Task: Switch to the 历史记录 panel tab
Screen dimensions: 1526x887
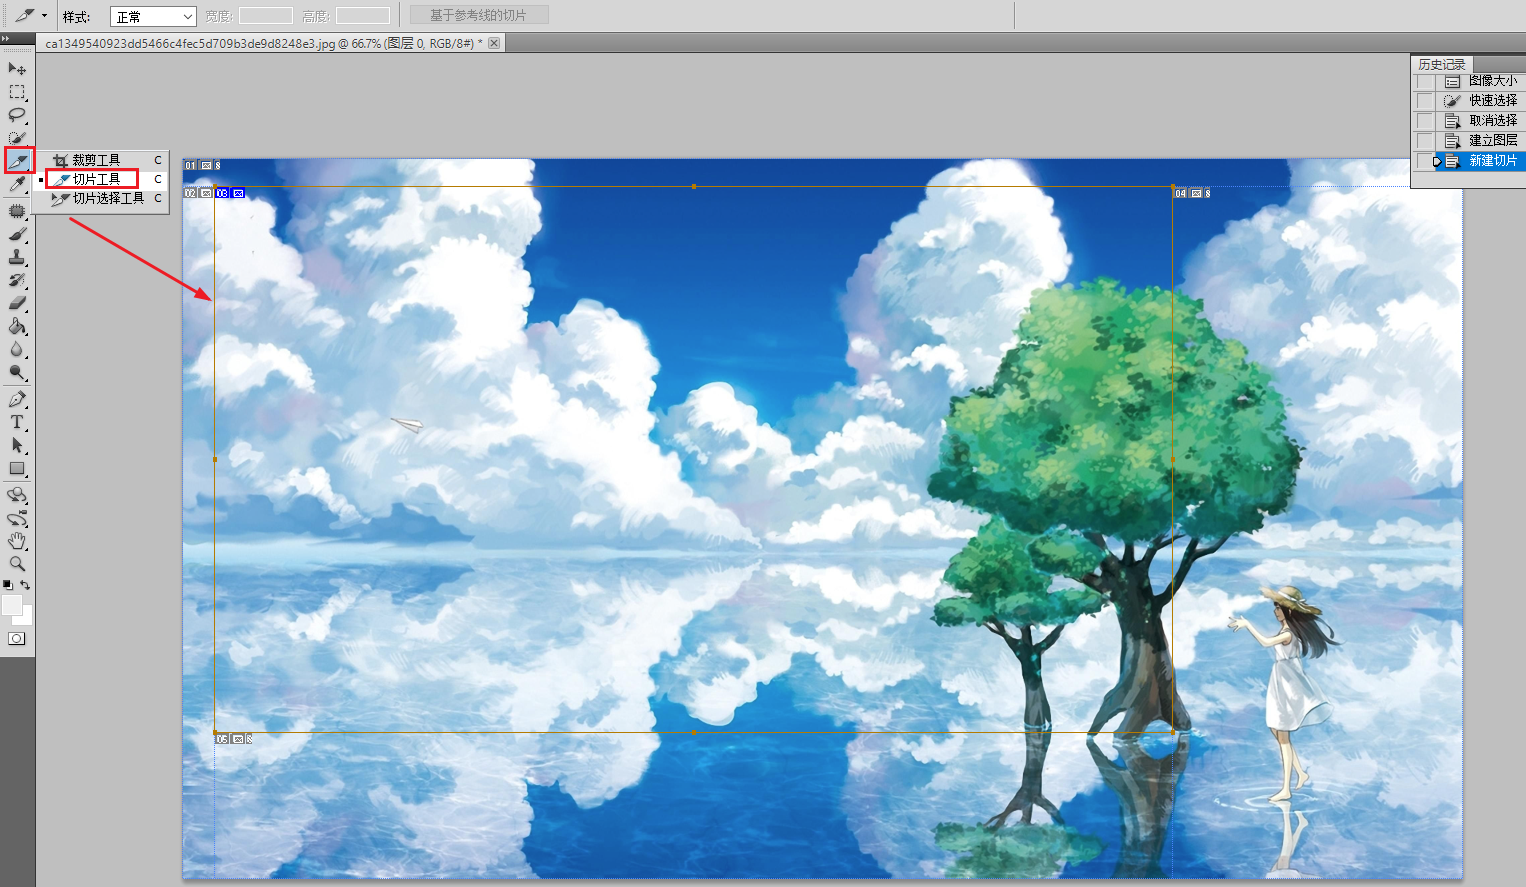Action: point(1441,64)
